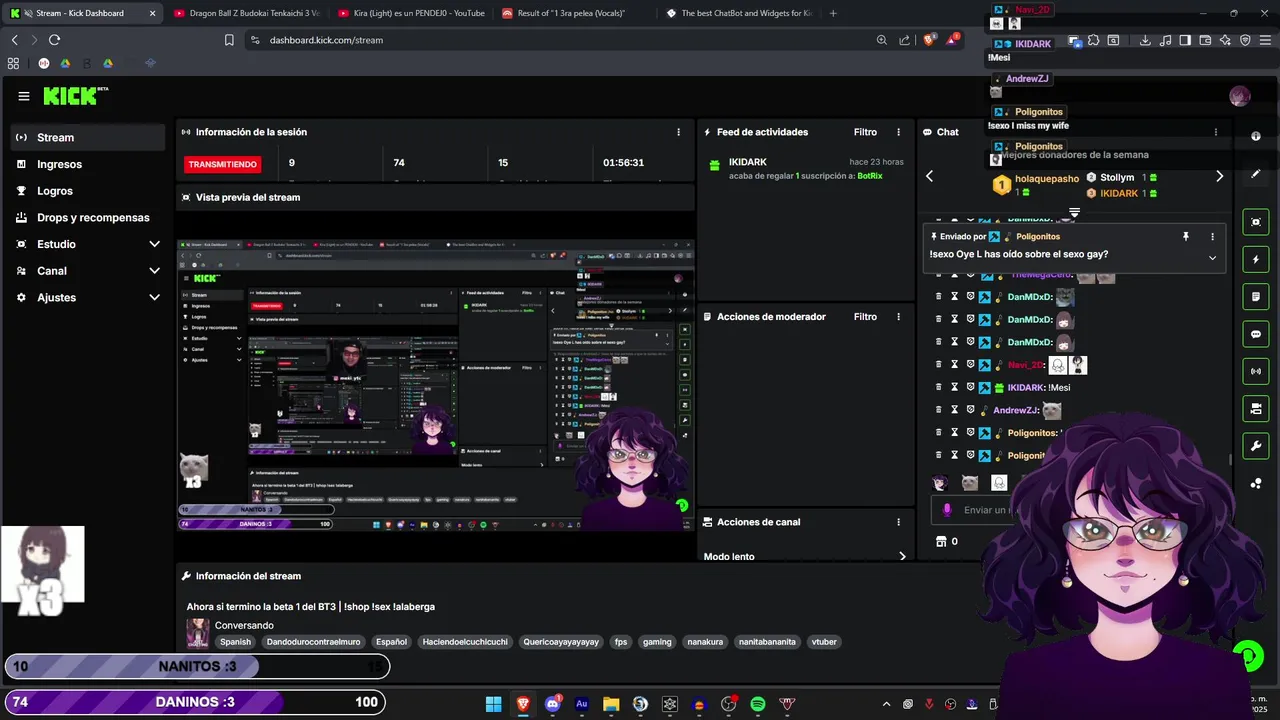Open Windows Start menu
Viewport: 1280px width, 720px height.
click(x=494, y=704)
